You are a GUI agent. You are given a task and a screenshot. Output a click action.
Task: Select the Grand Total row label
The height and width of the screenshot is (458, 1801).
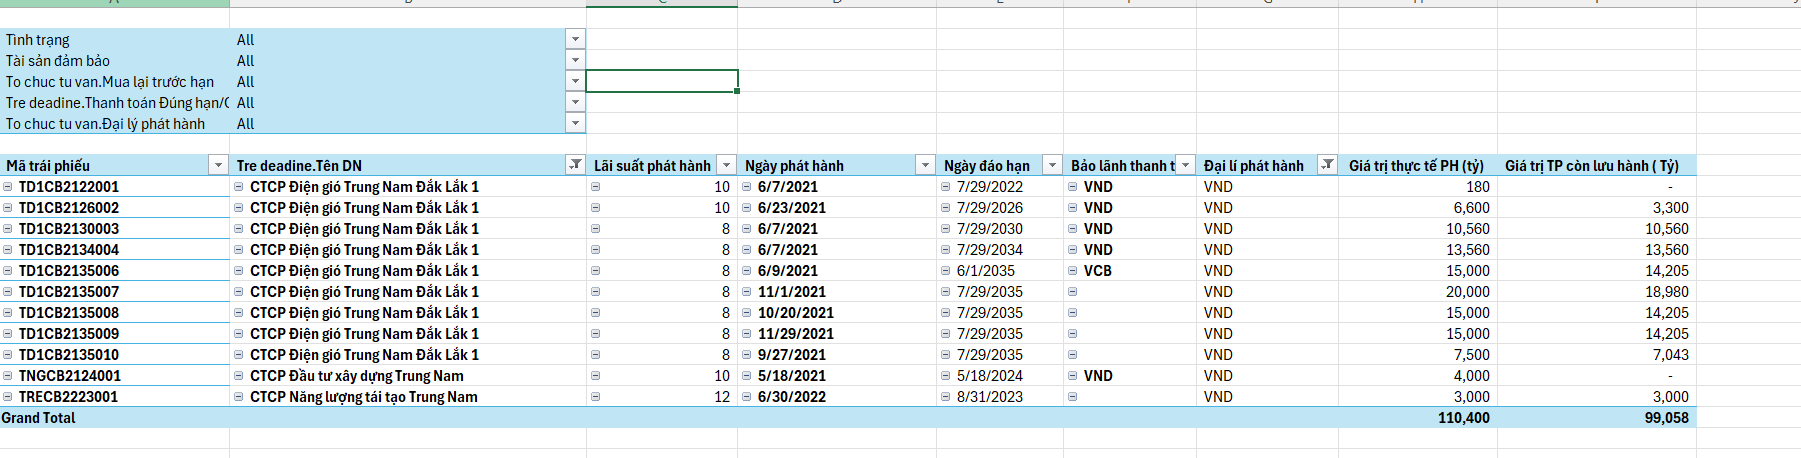tap(115, 418)
